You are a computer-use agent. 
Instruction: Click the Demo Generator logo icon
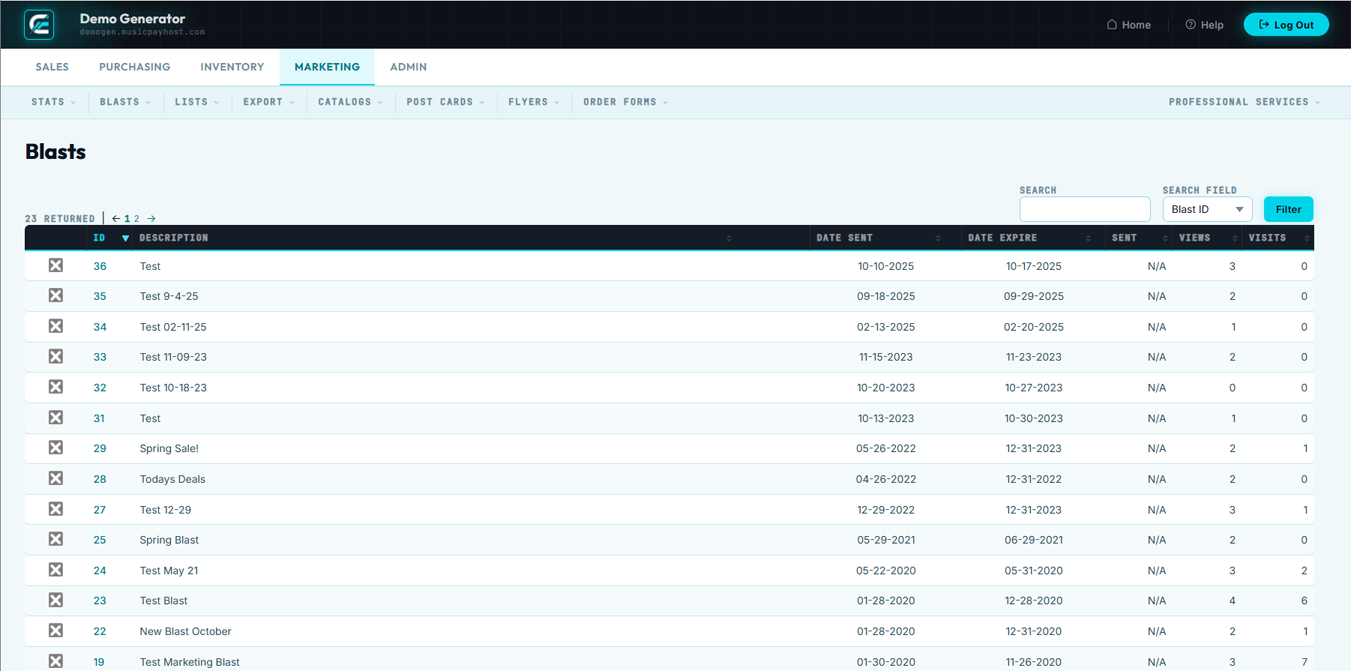tap(39, 24)
